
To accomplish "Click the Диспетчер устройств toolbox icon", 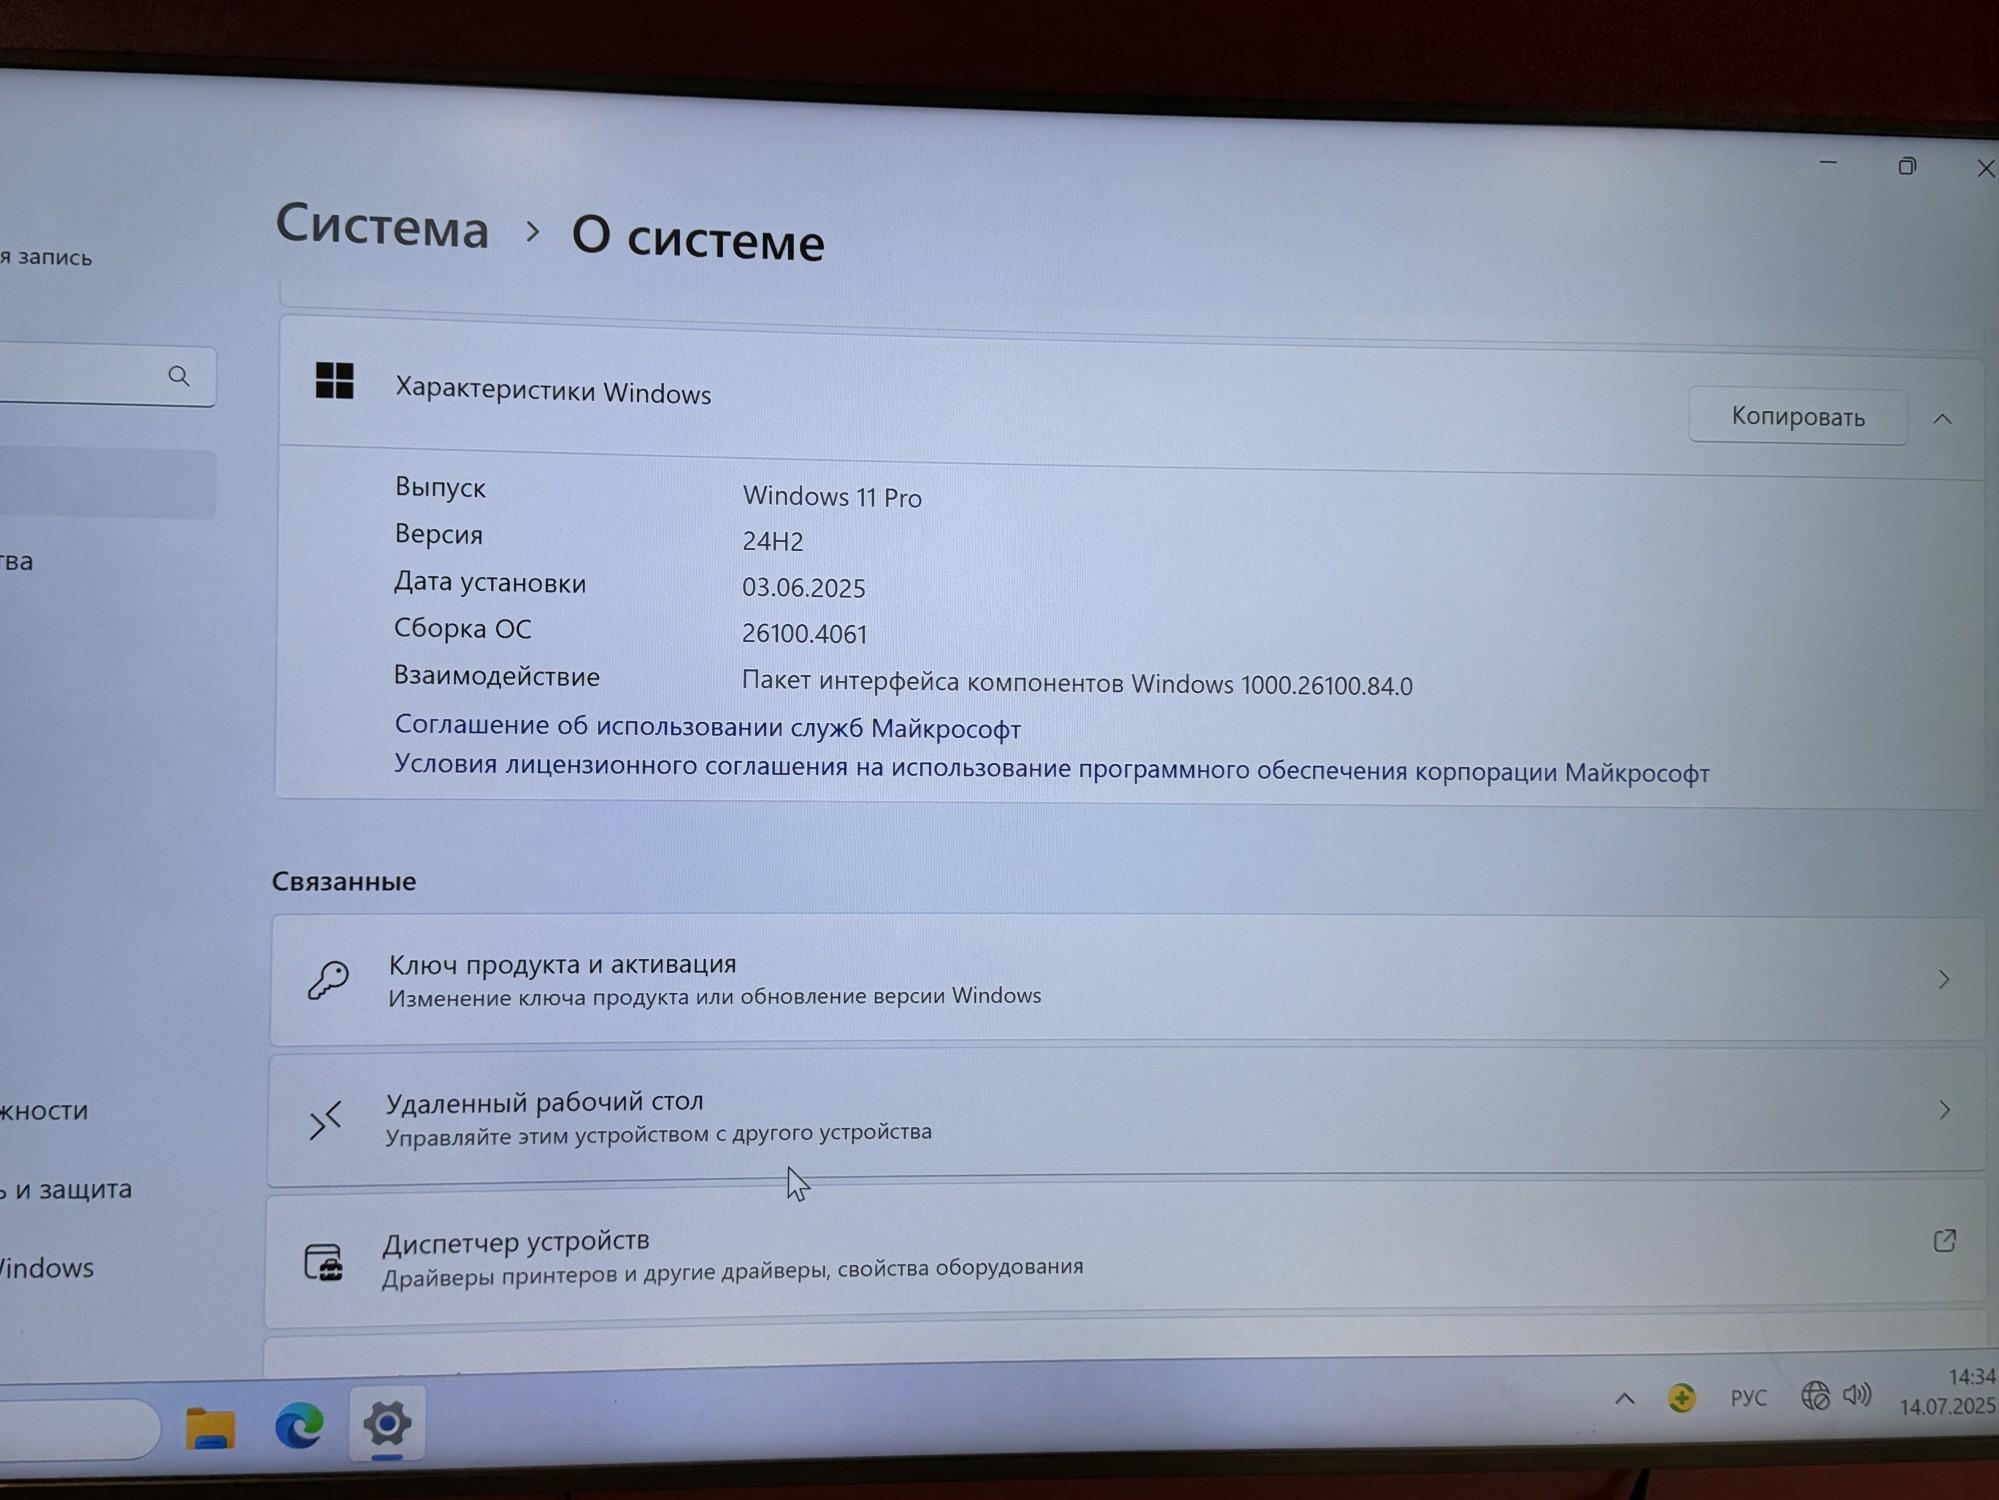I will pyautogui.click(x=323, y=1262).
